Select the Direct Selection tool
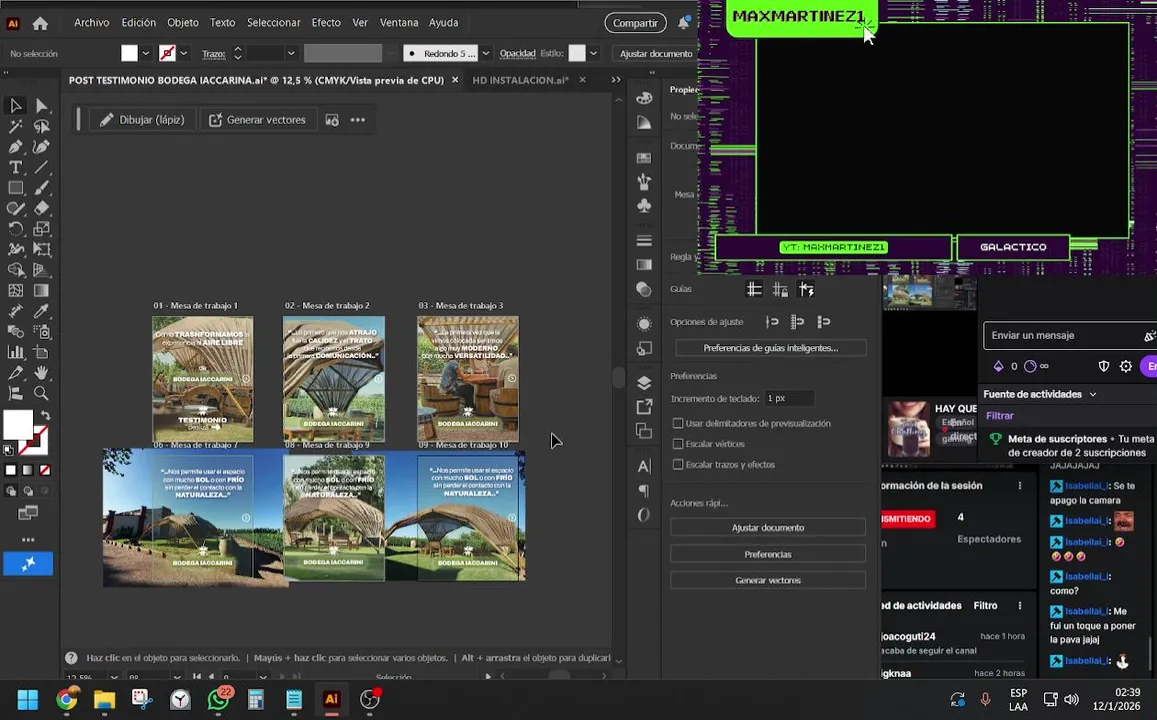1157x720 pixels. point(41,106)
